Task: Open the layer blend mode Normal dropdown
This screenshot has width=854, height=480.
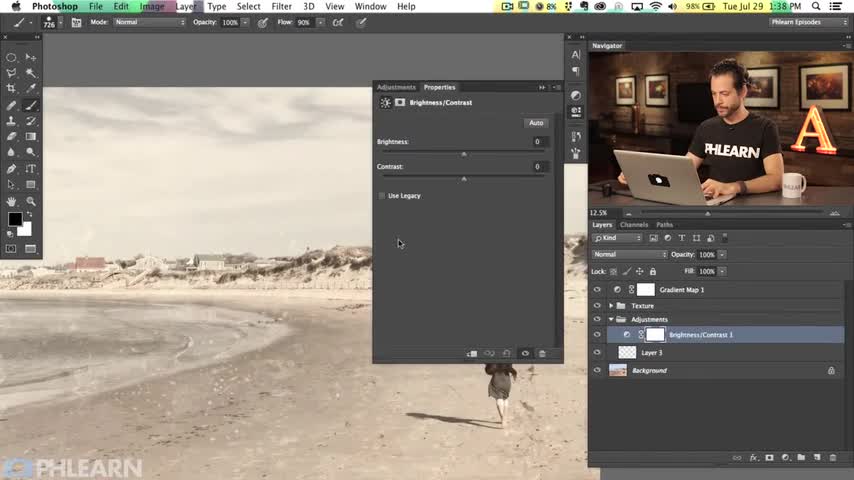Action: tap(629, 255)
